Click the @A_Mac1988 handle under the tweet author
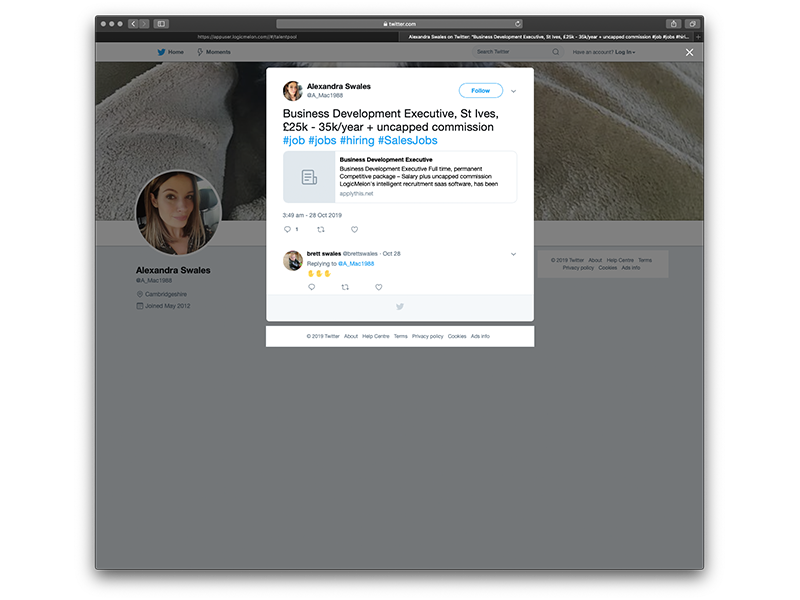 tap(324, 95)
